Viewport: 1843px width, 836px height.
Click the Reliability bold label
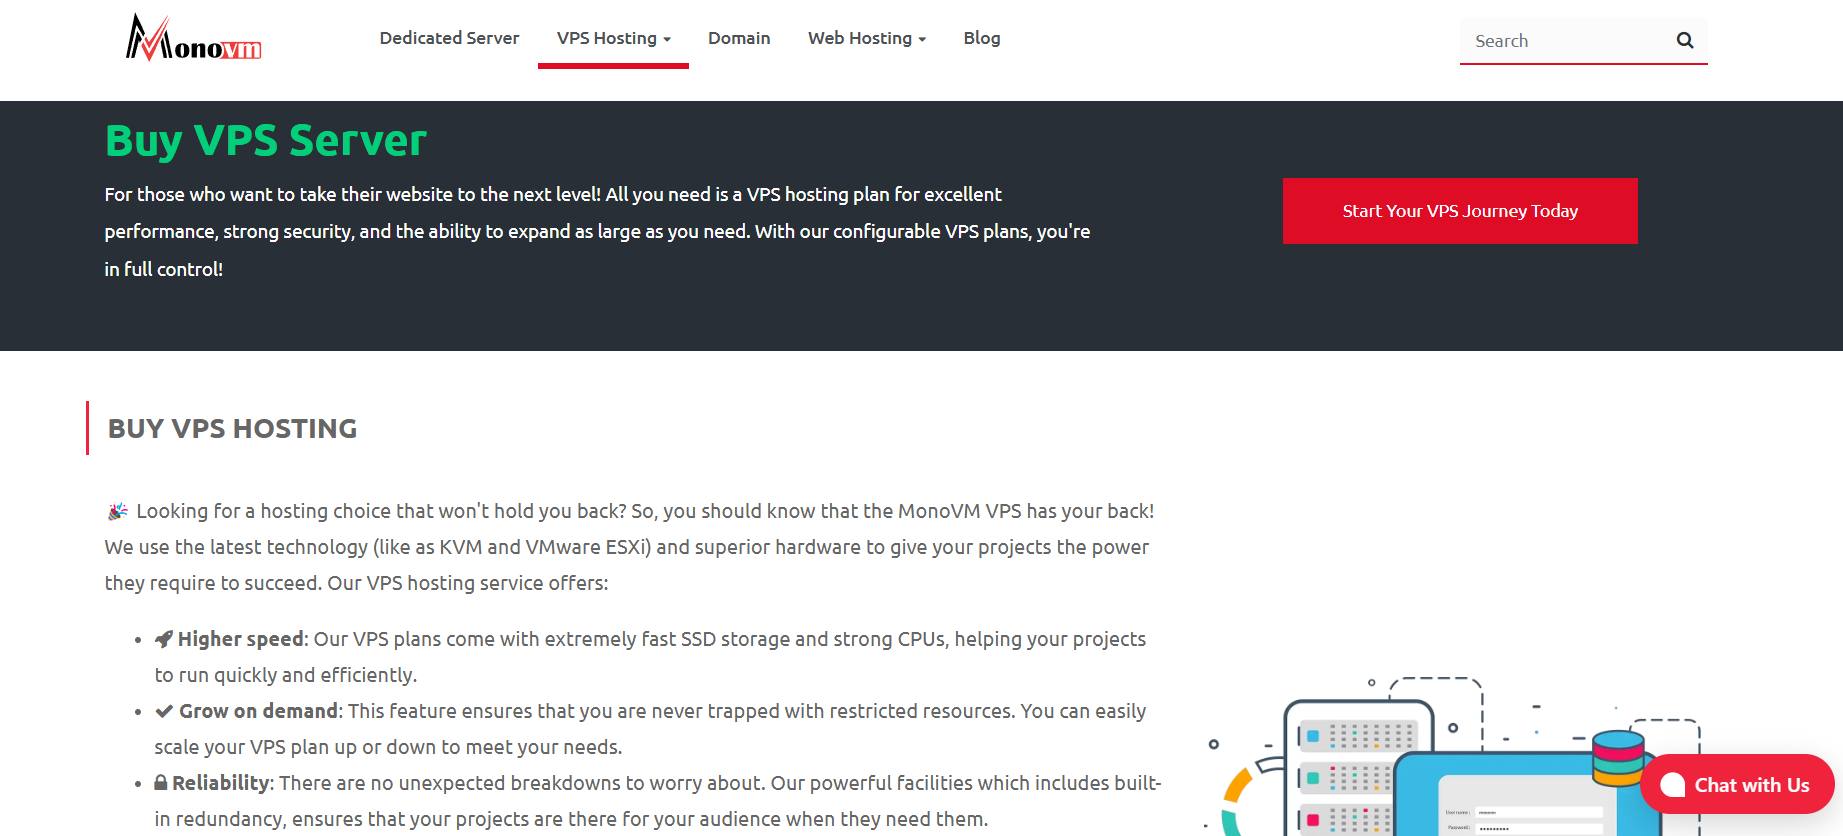[x=221, y=783]
